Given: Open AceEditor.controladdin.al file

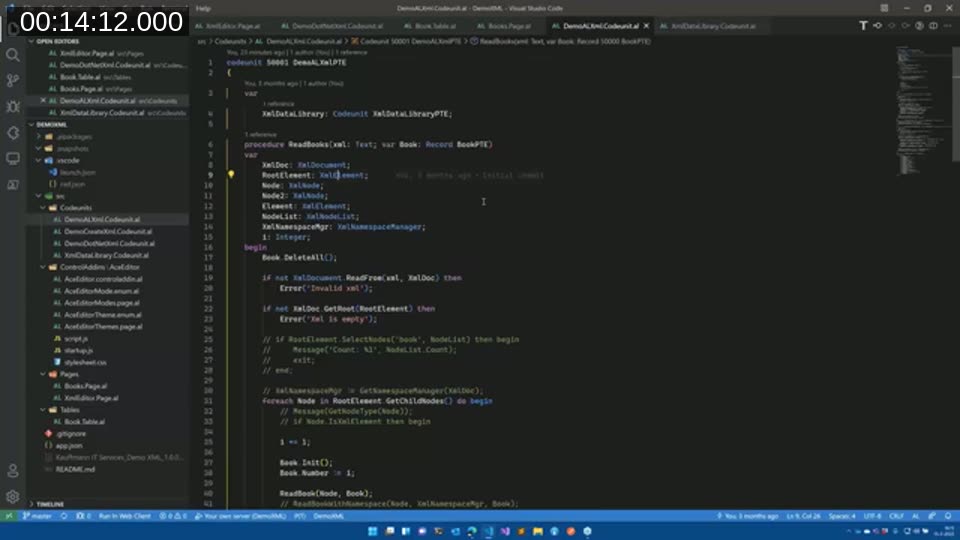Looking at the screenshot, I should (103, 279).
